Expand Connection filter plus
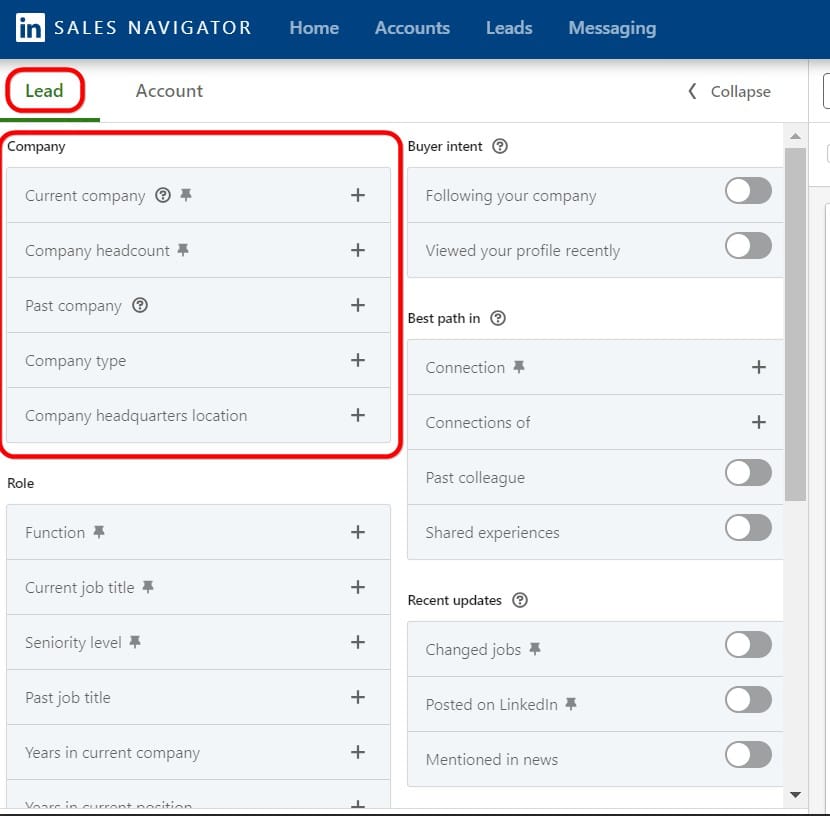The image size is (830, 816). (759, 367)
